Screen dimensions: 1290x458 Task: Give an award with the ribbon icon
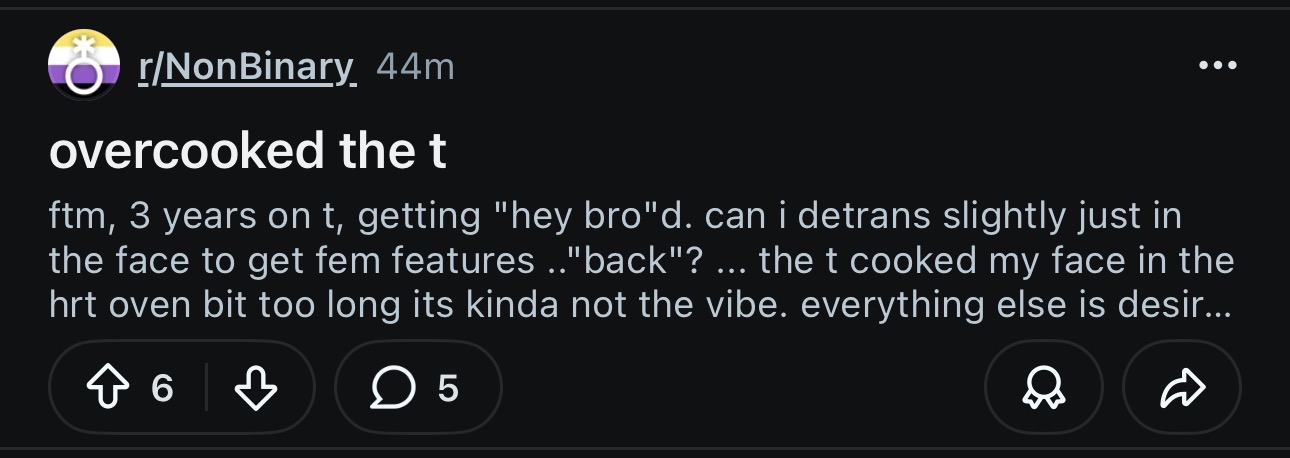[1043, 388]
